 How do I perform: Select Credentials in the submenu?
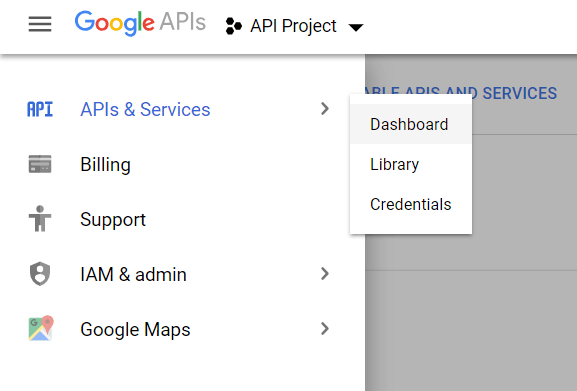[x=411, y=204]
